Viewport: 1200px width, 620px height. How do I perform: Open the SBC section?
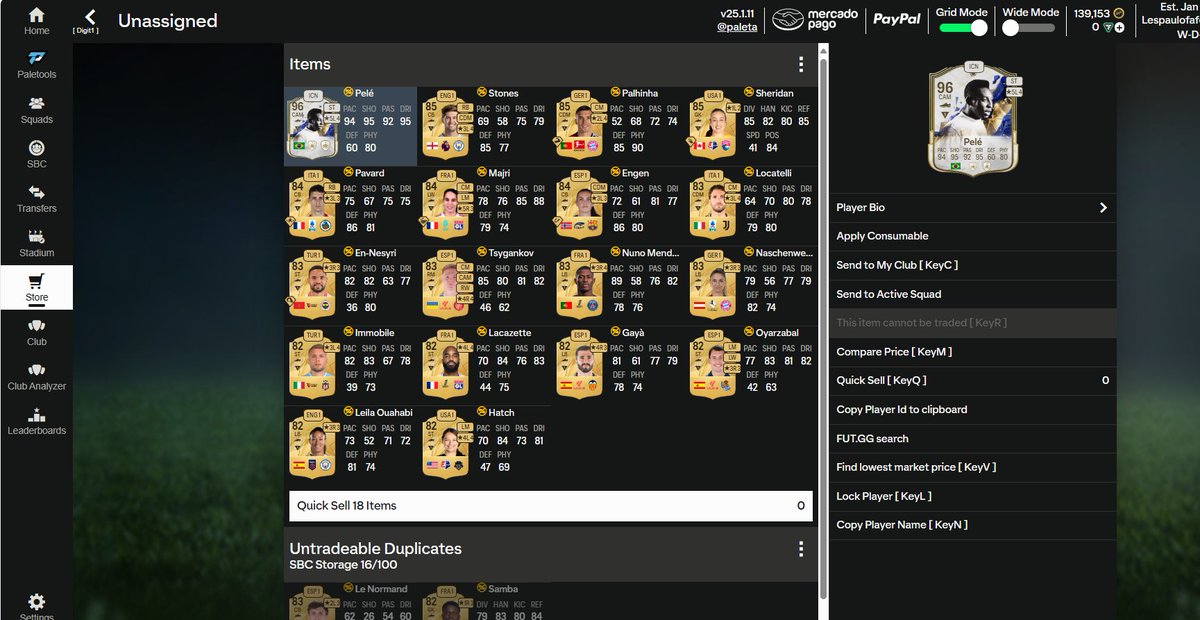coord(36,153)
